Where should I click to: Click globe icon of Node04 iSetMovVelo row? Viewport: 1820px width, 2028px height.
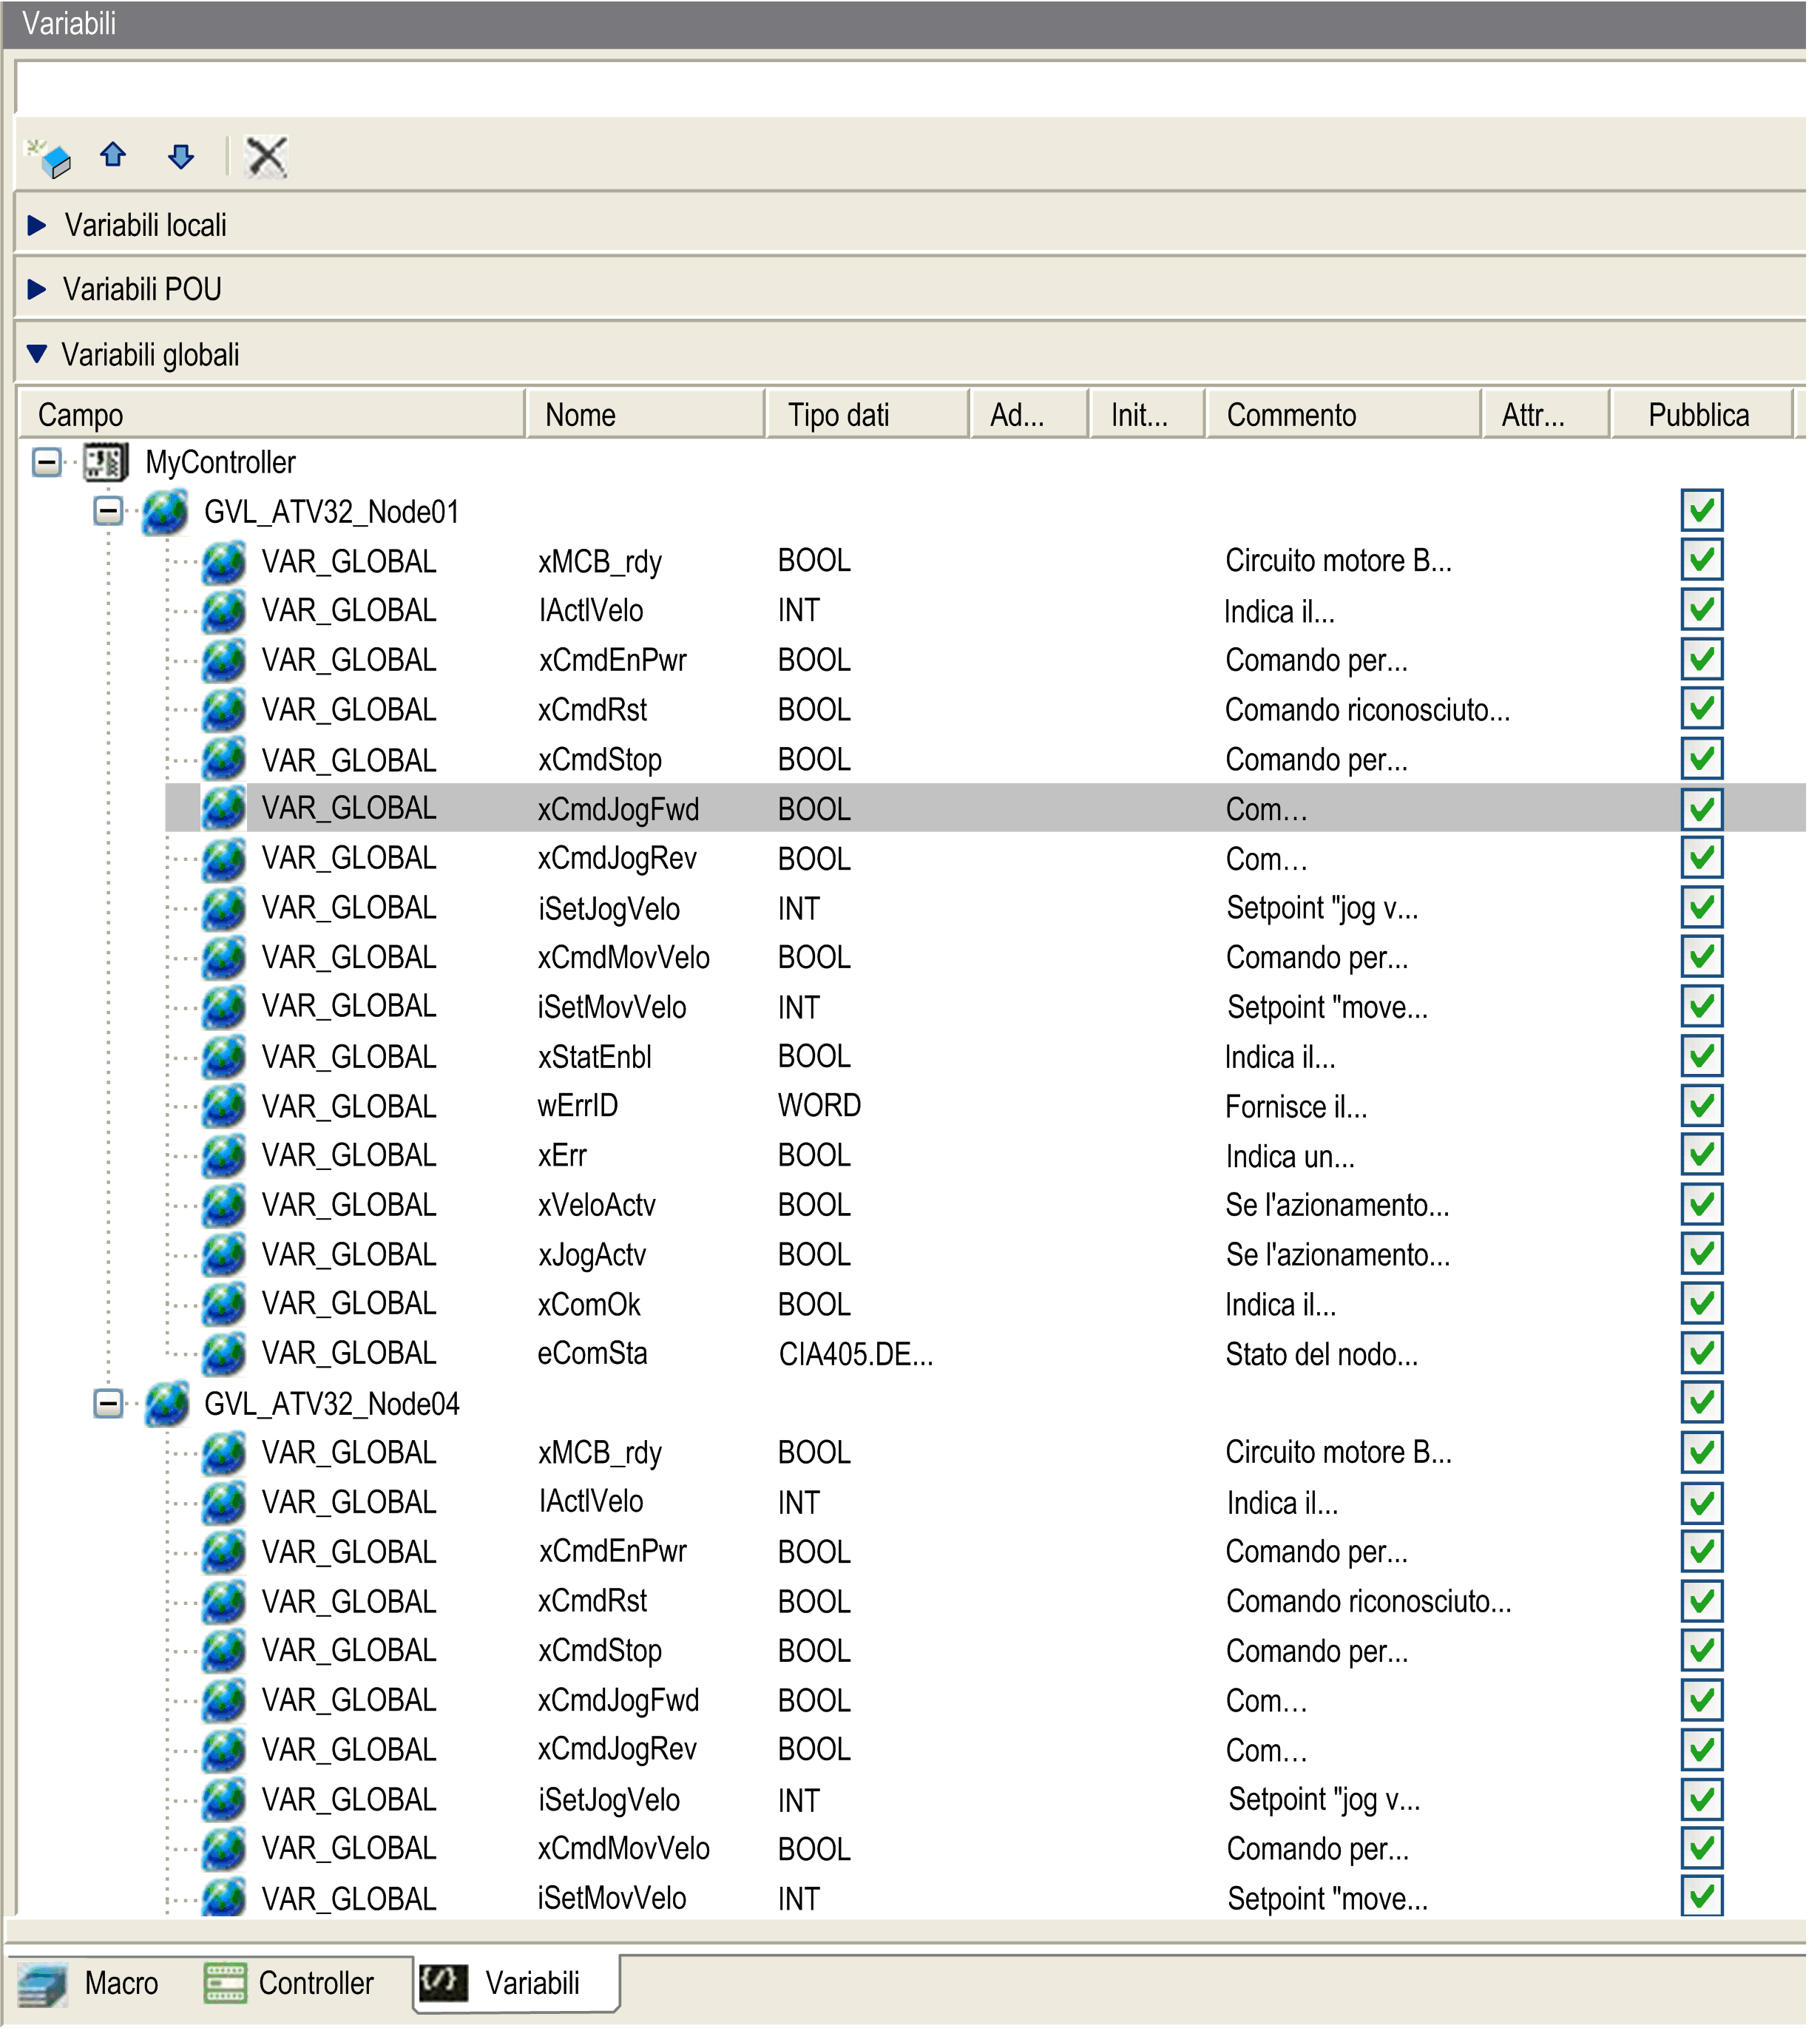click(224, 1898)
